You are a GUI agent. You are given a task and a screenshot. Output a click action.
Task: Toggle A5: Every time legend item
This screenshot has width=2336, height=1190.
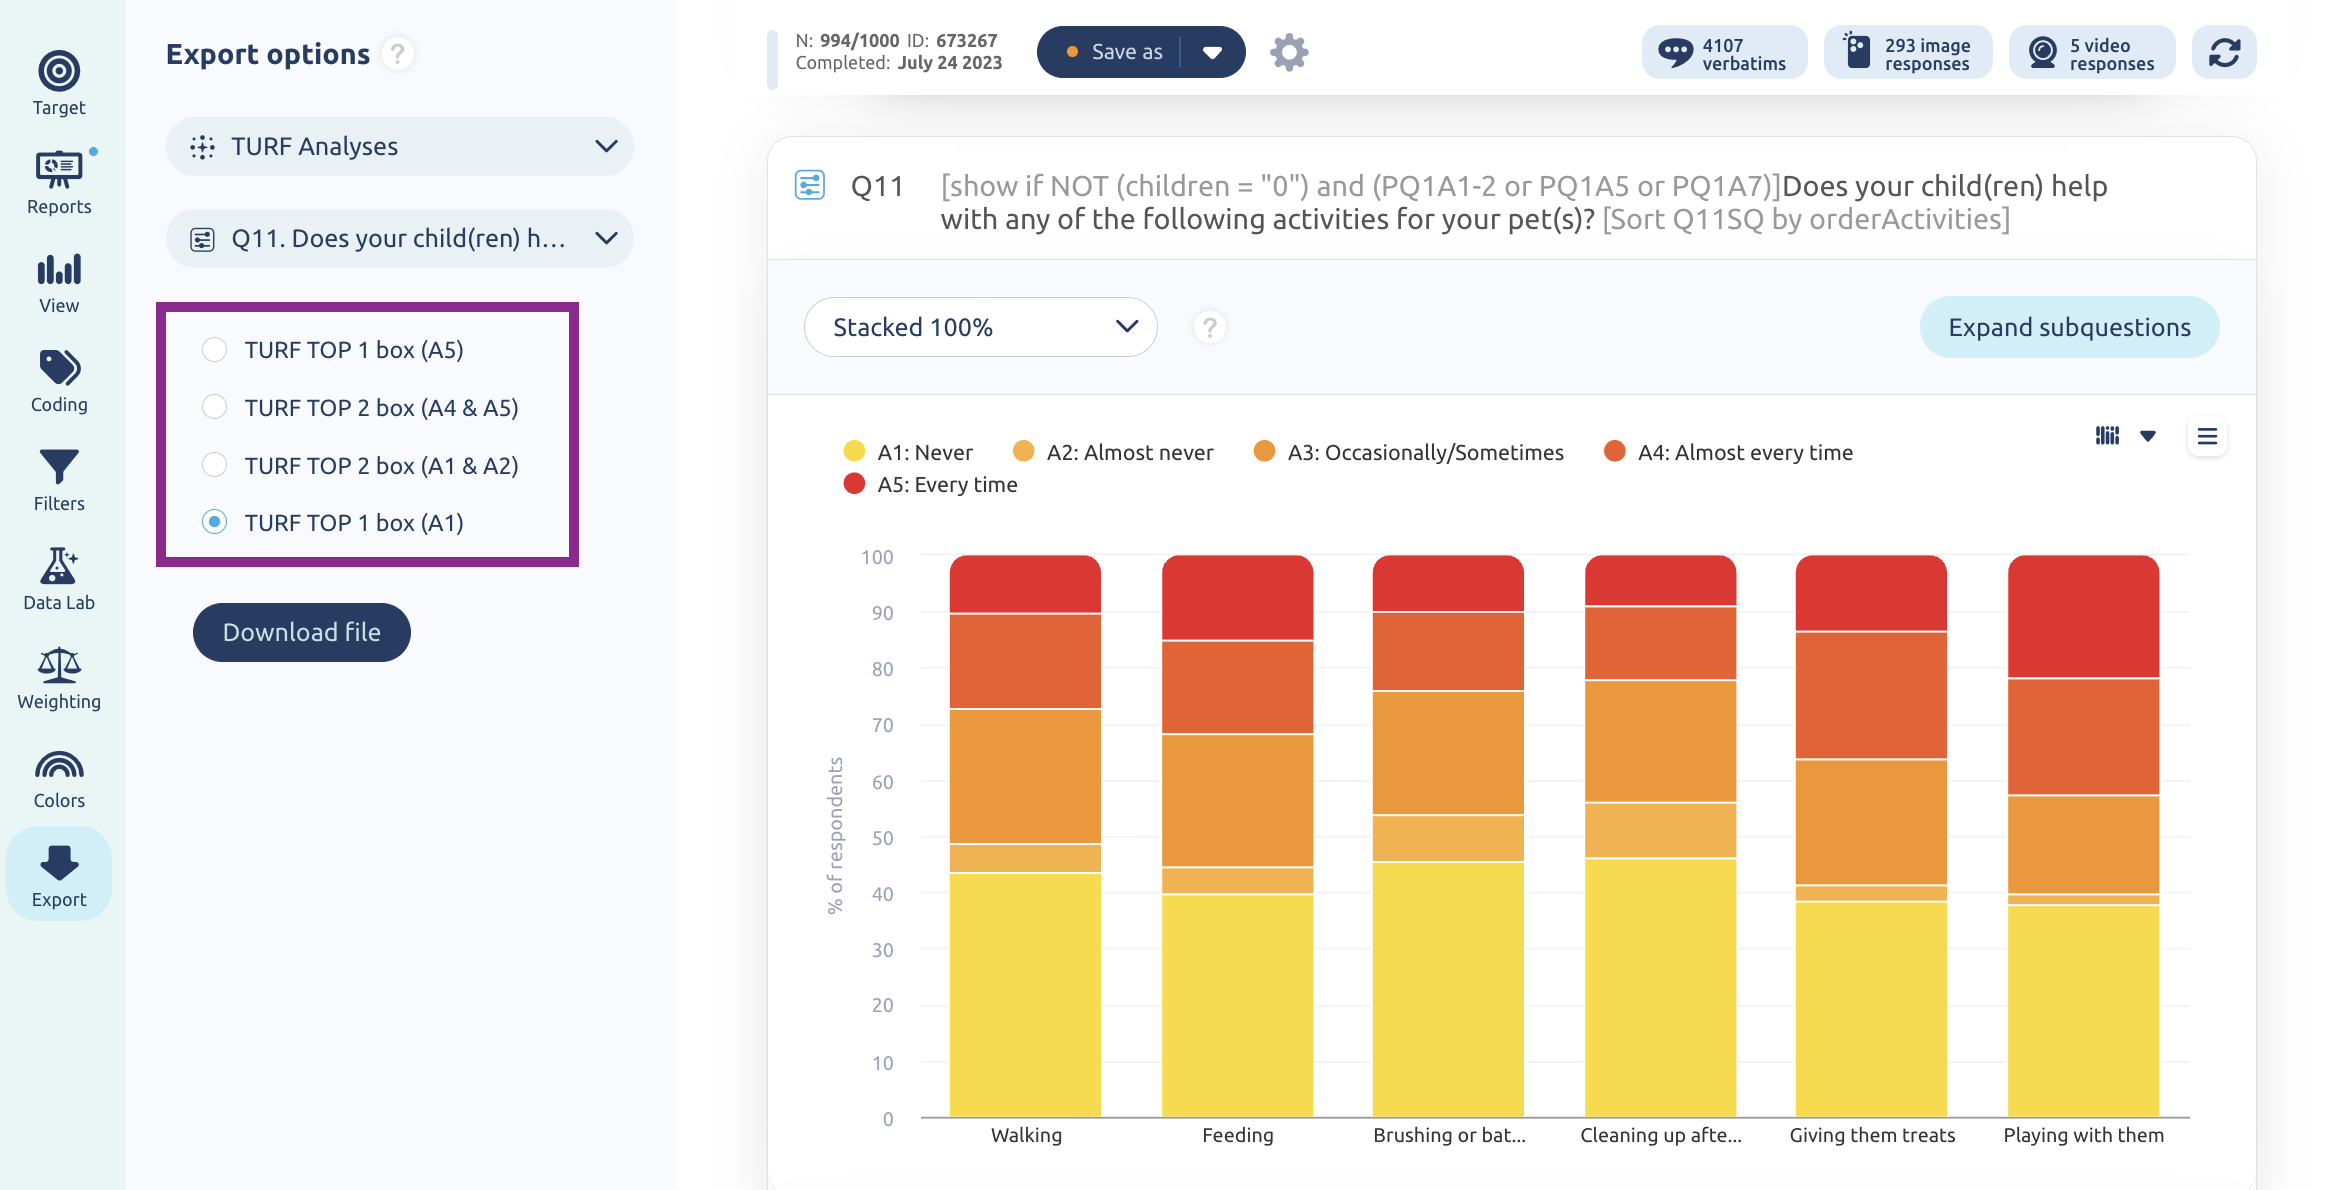pos(930,484)
